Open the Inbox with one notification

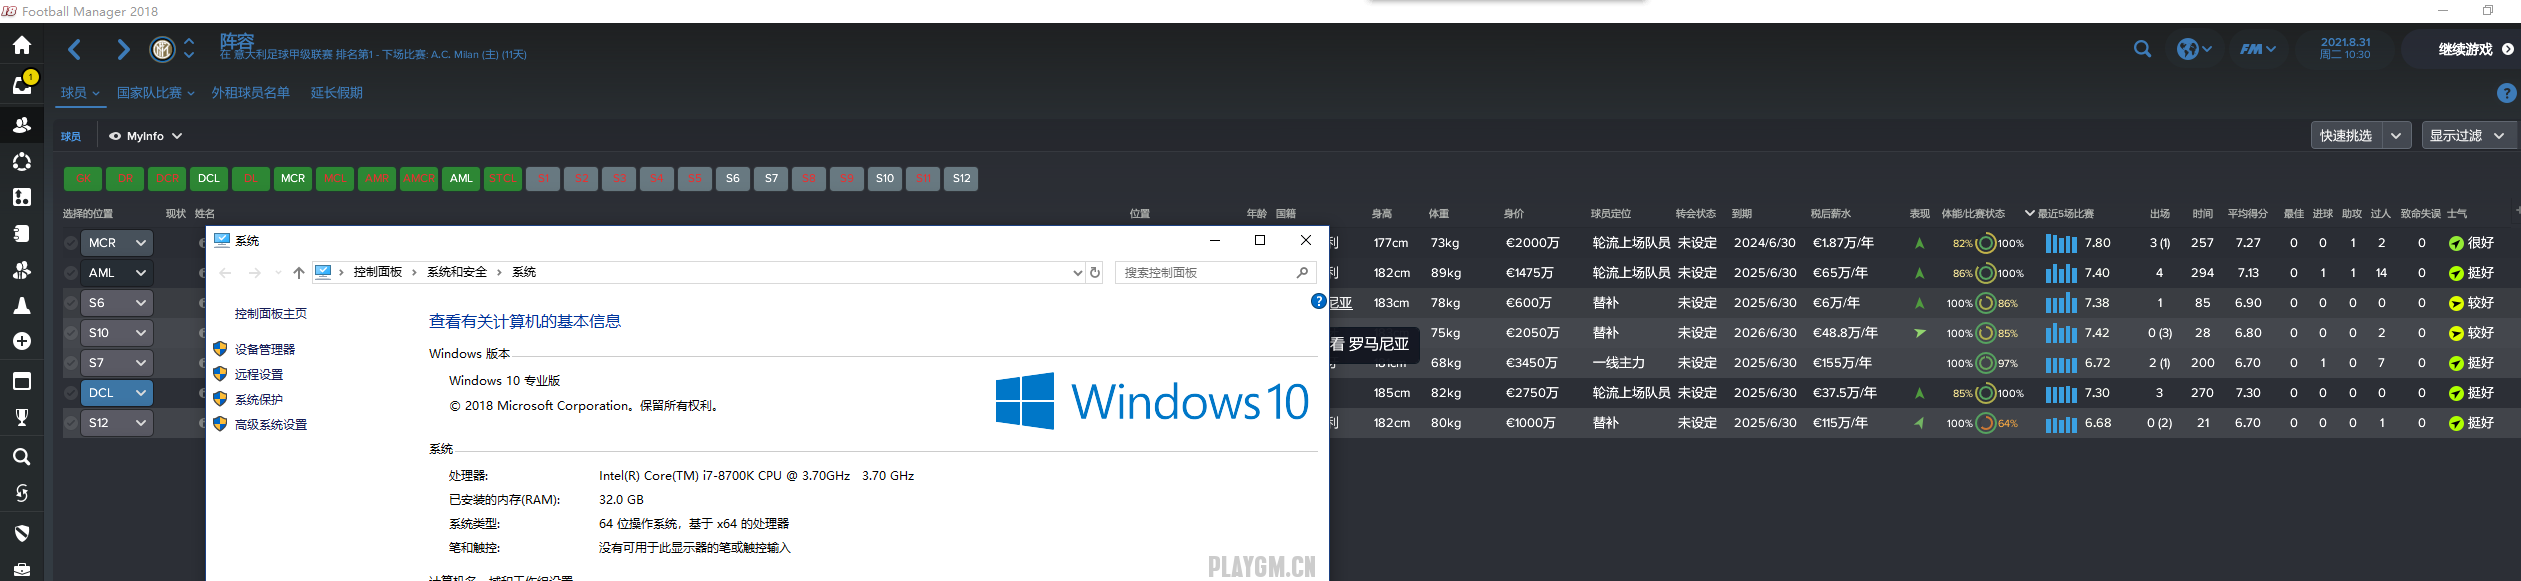pos(22,84)
